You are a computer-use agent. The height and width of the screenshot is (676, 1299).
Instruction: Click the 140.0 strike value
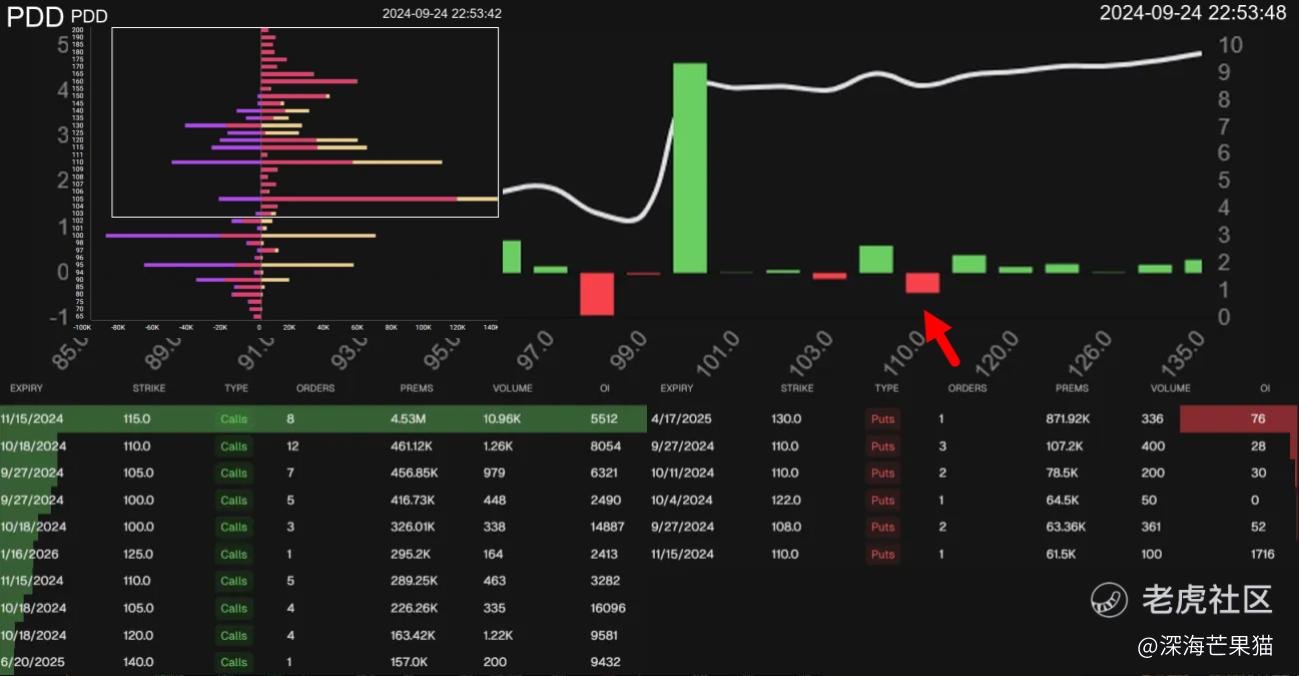(x=138, y=662)
